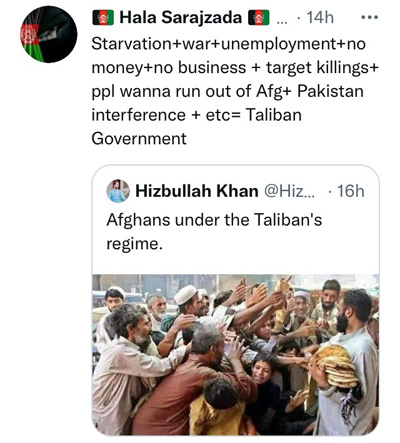Viewport: 400px width, 443px height.
Task: Open the Hizbullah Khan display name link
Action: (x=197, y=191)
